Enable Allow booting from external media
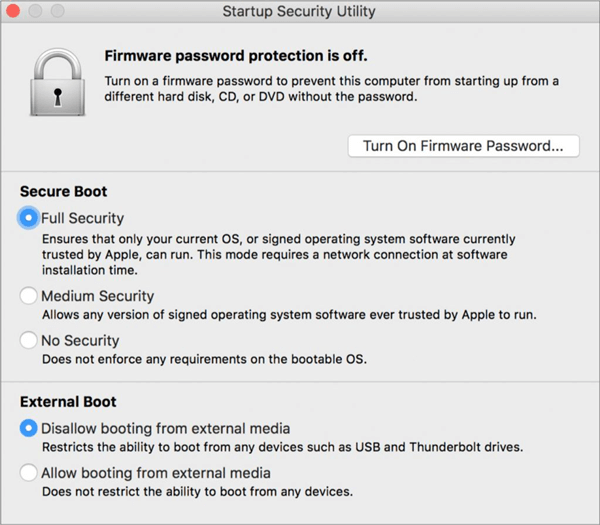 click(x=29, y=473)
